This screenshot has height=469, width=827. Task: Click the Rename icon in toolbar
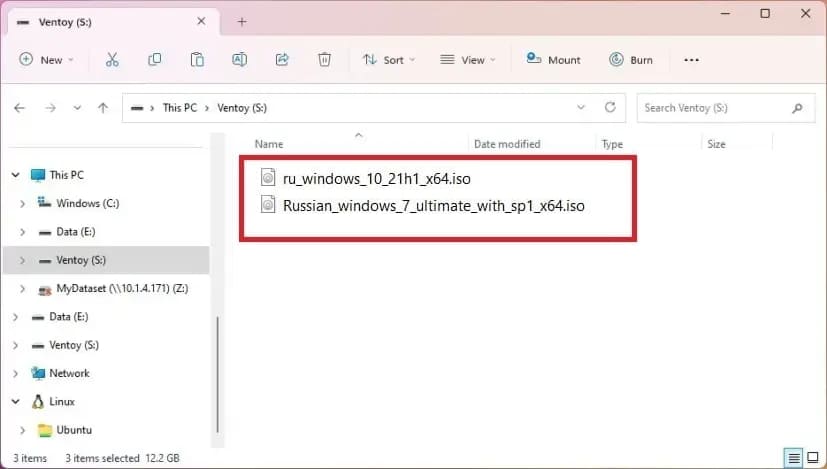240,60
